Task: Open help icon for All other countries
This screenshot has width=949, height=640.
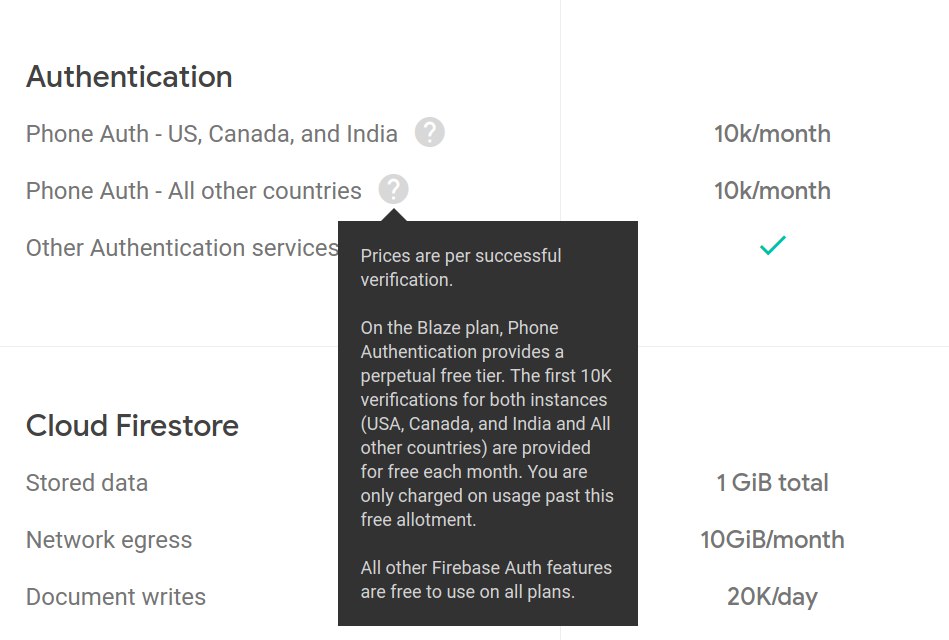Action: [393, 190]
